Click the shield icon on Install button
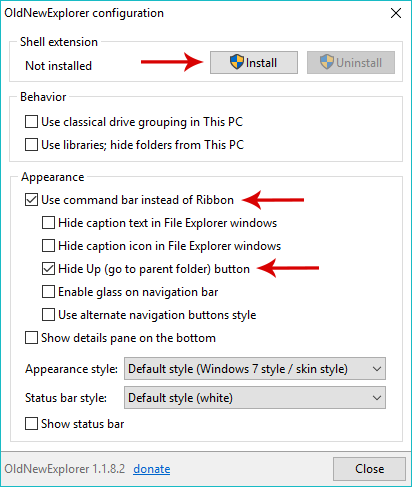This screenshot has width=412, height=487. 237,62
